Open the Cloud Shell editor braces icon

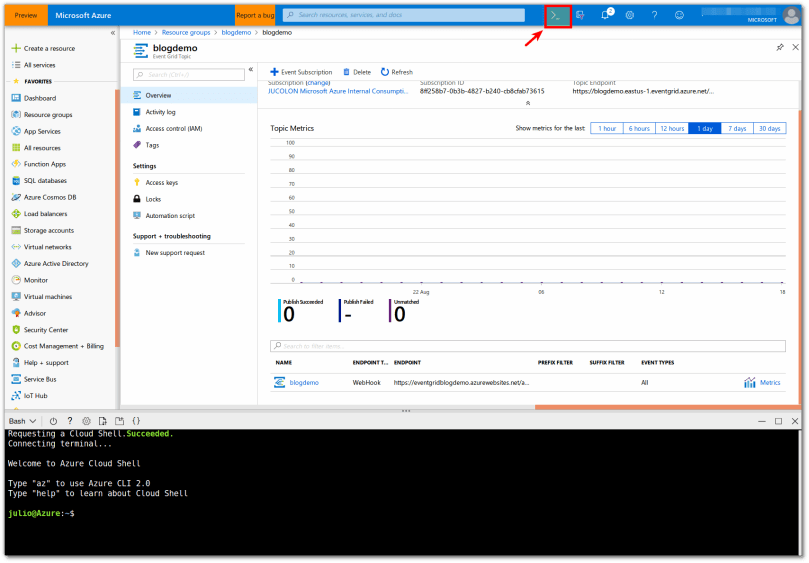pyautogui.click(x=136, y=421)
